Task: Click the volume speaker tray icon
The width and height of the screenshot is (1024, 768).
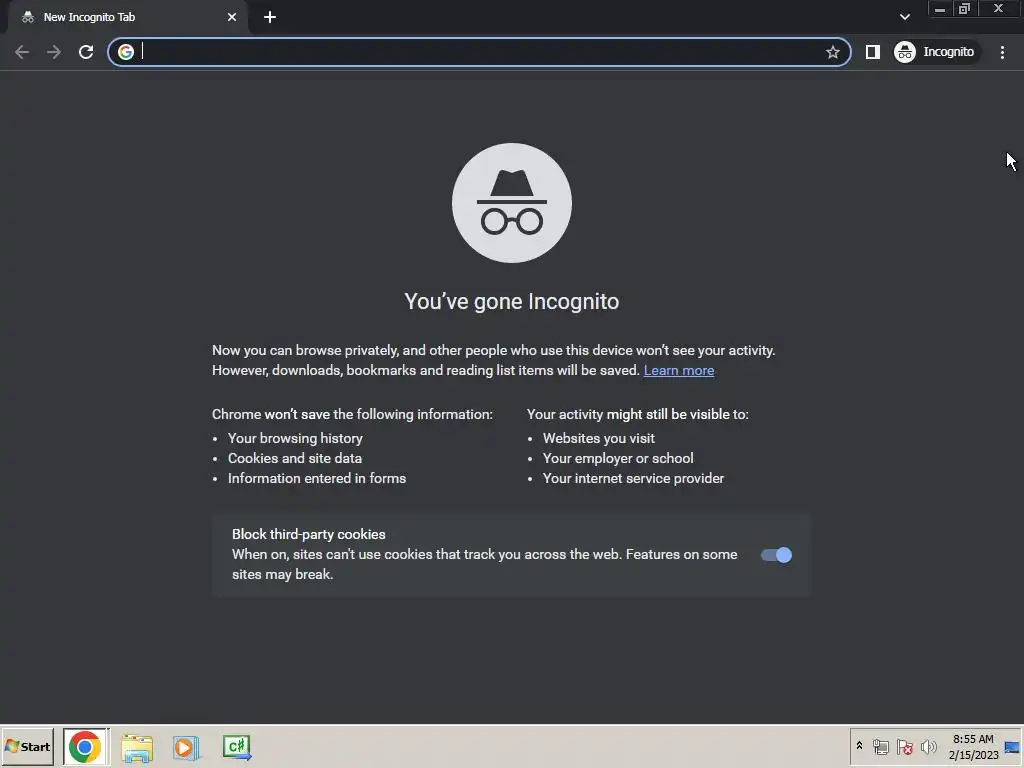Action: (x=928, y=747)
